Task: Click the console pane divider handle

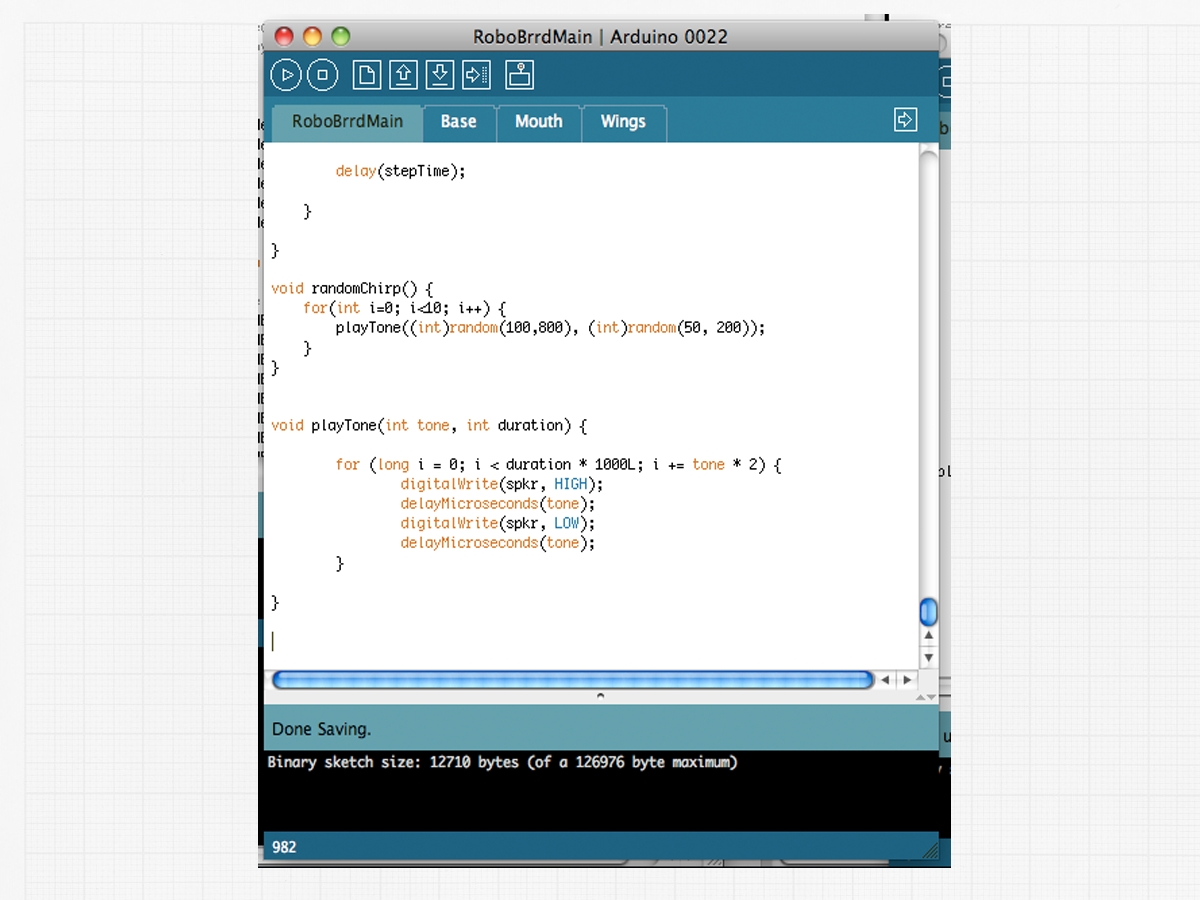Action: pyautogui.click(x=600, y=695)
